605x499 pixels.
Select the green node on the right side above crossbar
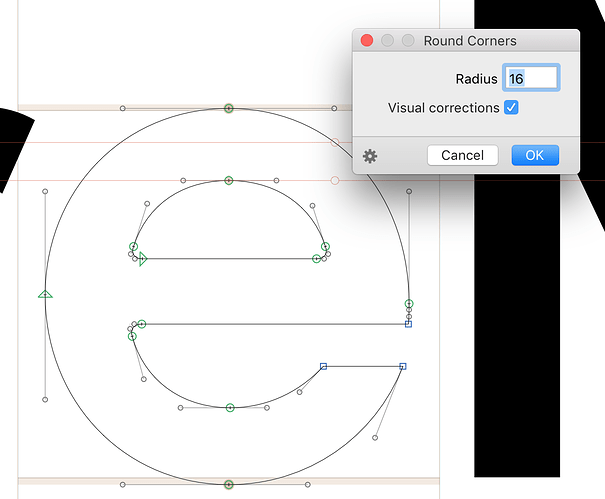click(409, 304)
